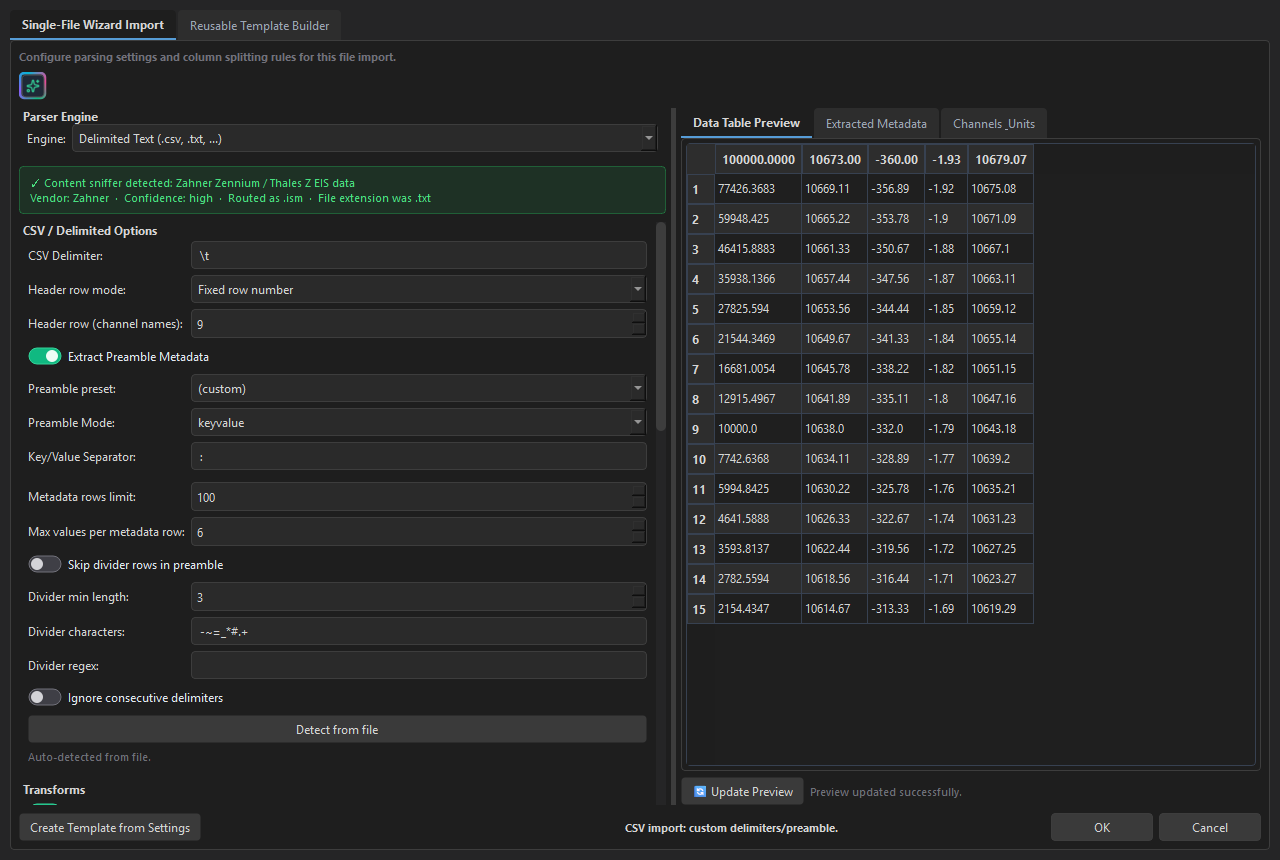Click cell 10661.33
This screenshot has height=860, width=1280.
point(834,249)
